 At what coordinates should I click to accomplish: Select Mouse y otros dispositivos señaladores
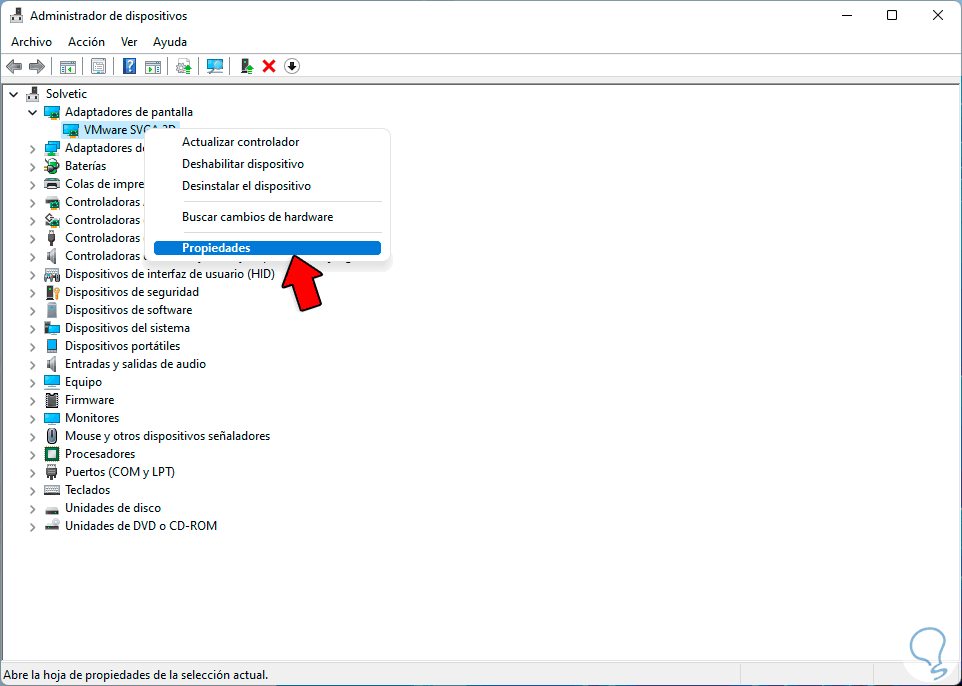[x=167, y=436]
